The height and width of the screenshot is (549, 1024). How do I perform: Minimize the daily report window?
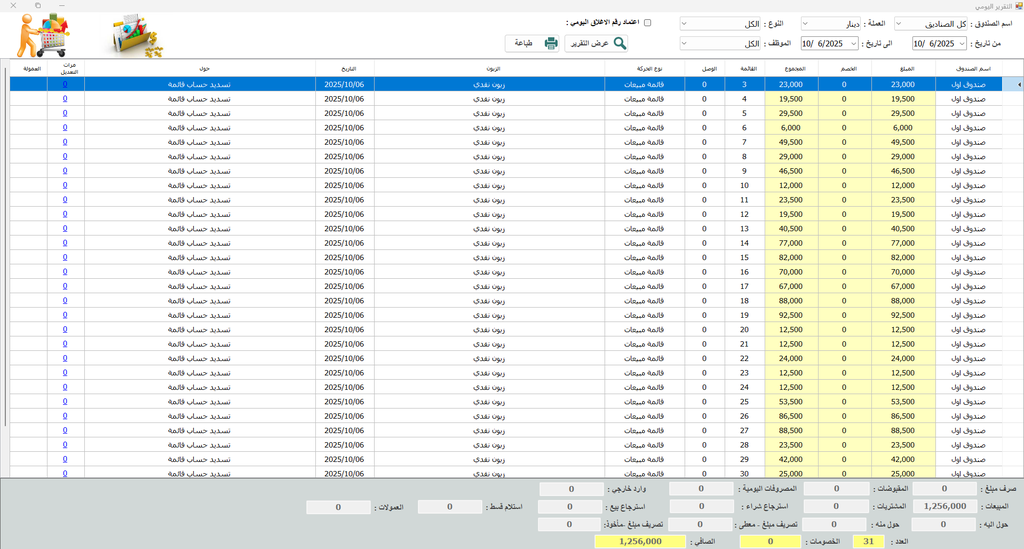(x=61, y=5)
